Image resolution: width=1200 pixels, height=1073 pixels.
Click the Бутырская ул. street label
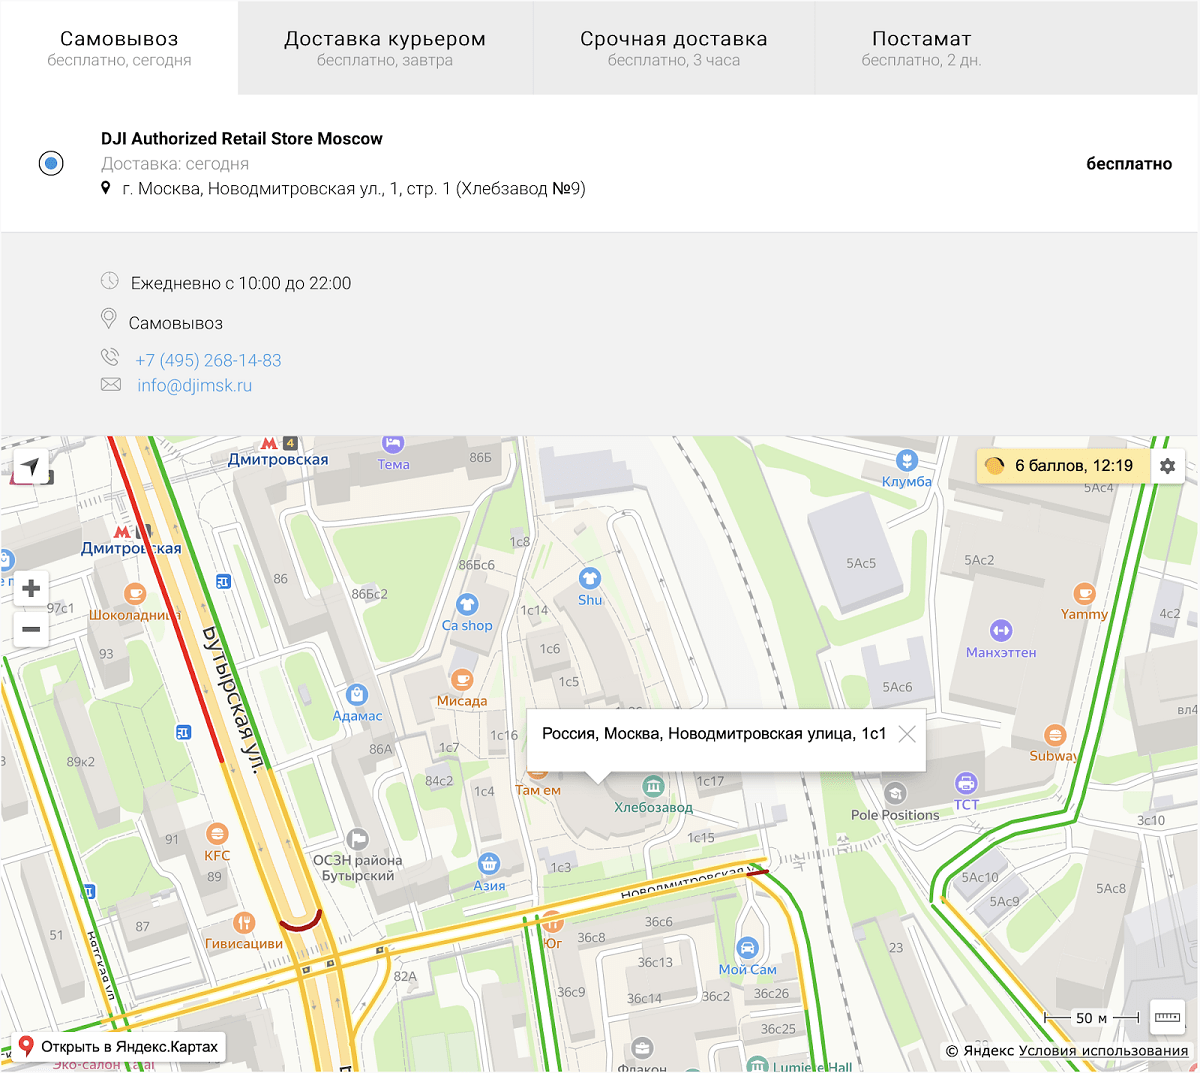click(x=235, y=699)
